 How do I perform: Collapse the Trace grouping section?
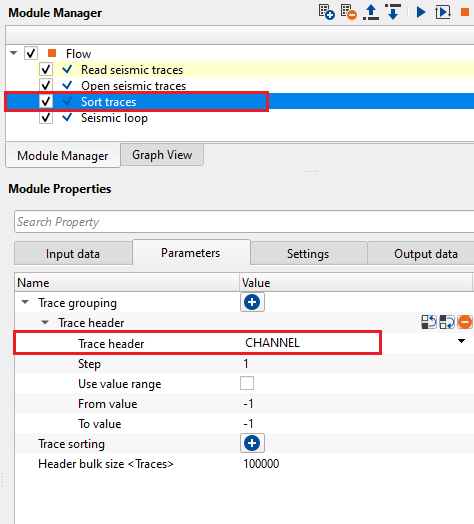tap(25, 302)
